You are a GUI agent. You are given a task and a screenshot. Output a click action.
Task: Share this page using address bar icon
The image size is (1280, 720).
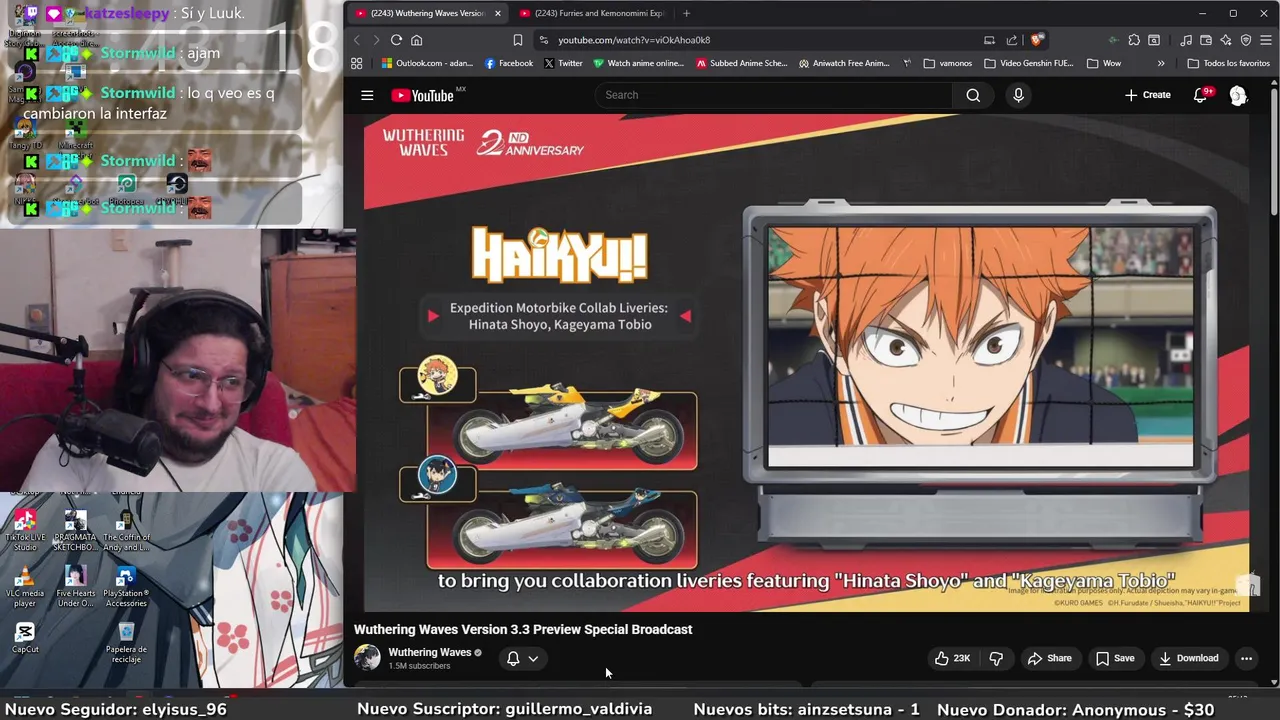click(x=1012, y=40)
